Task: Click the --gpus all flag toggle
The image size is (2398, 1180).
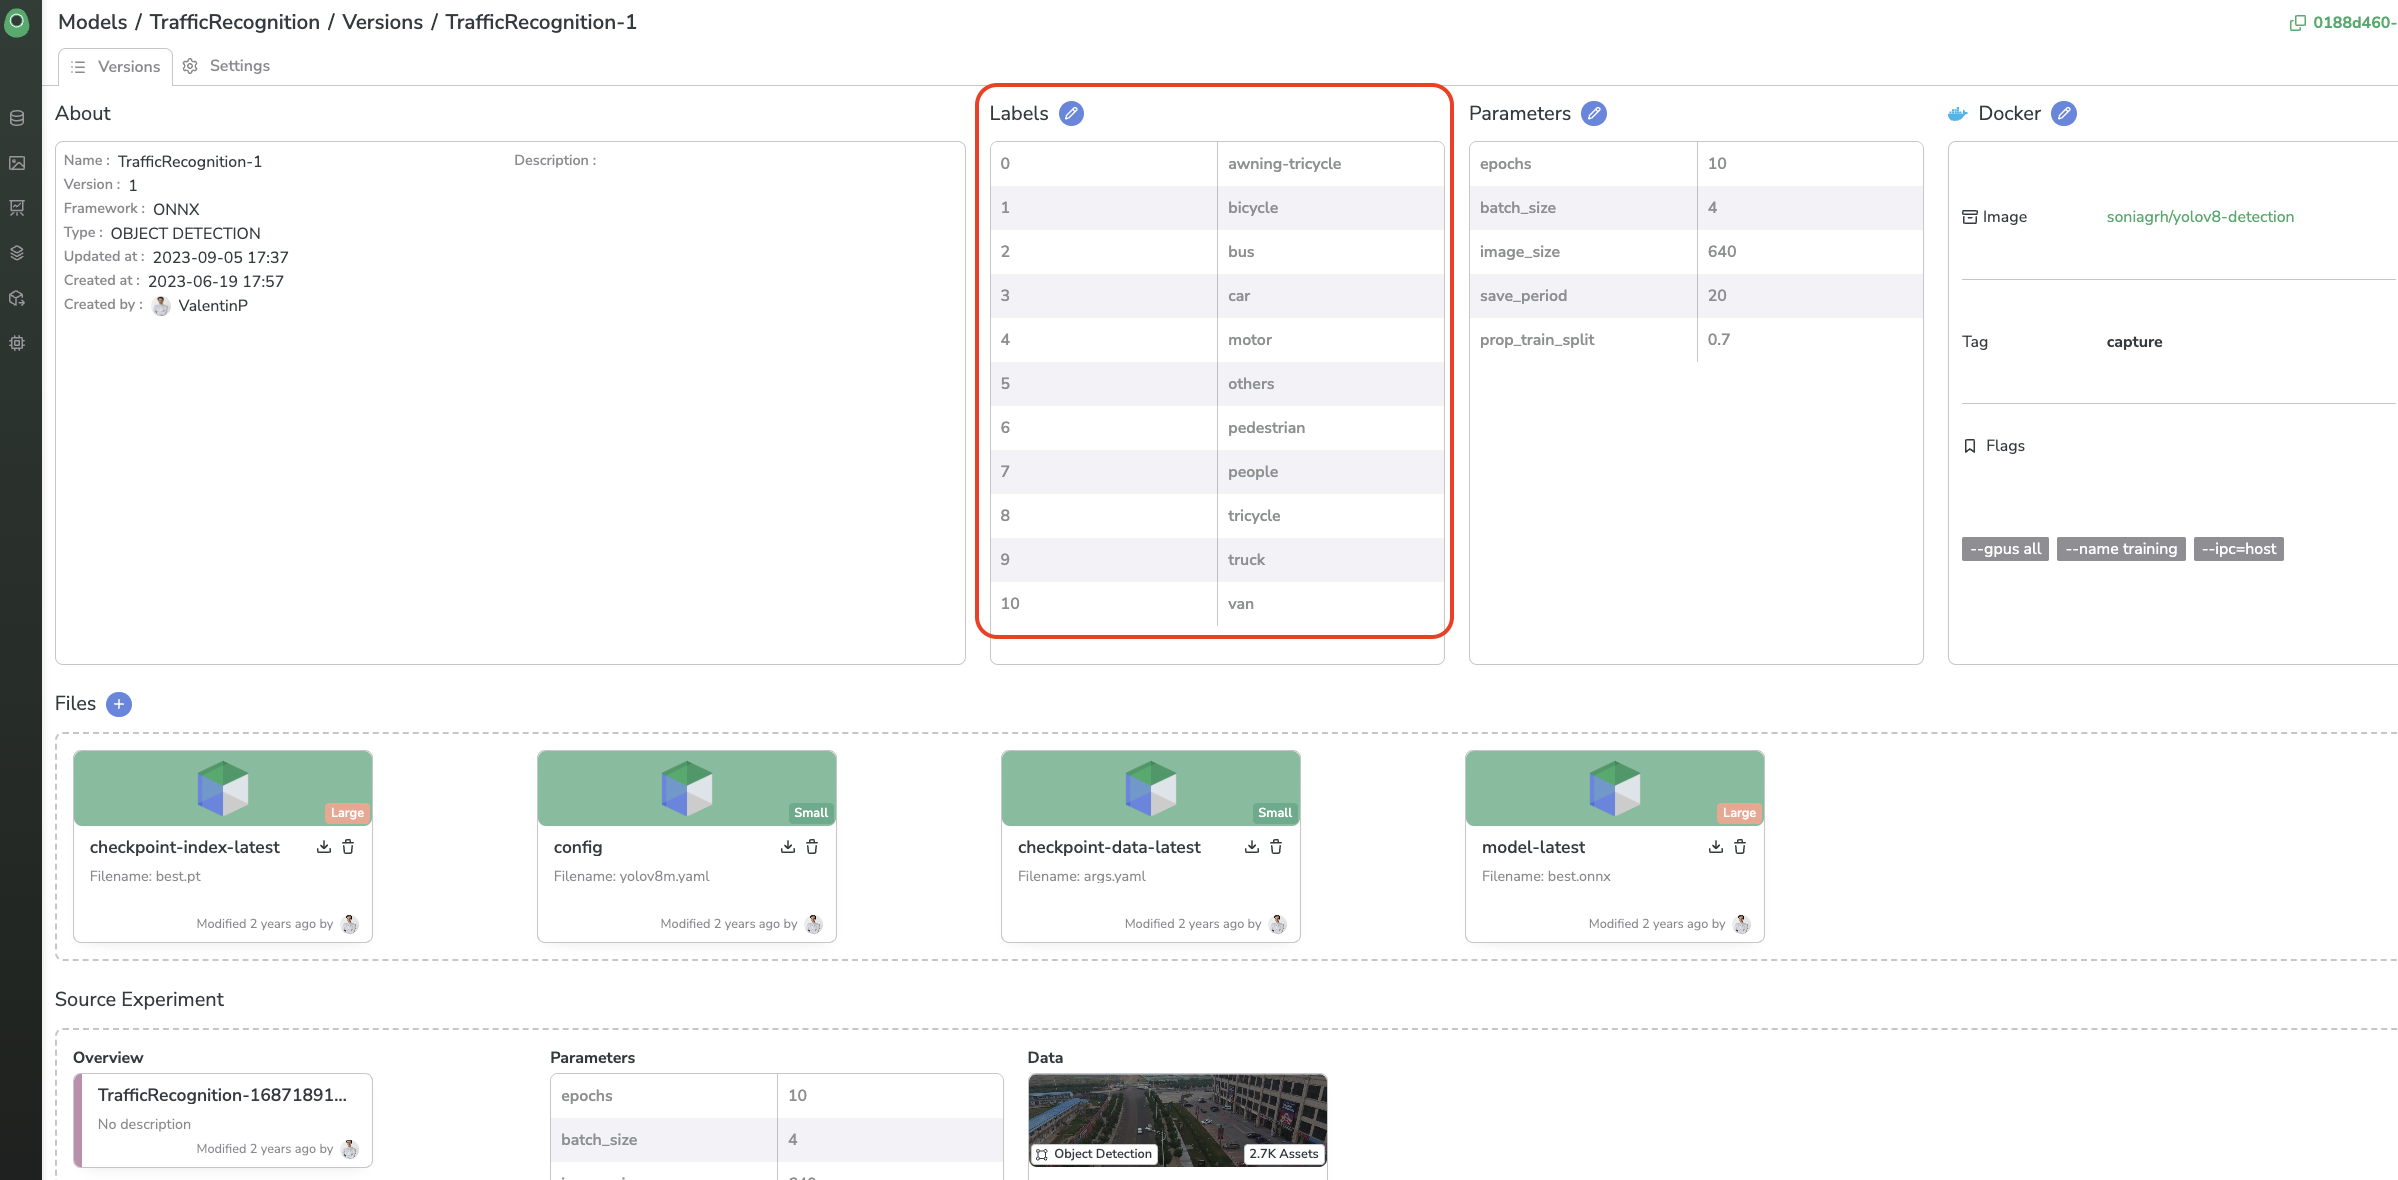Action: tap(2003, 547)
